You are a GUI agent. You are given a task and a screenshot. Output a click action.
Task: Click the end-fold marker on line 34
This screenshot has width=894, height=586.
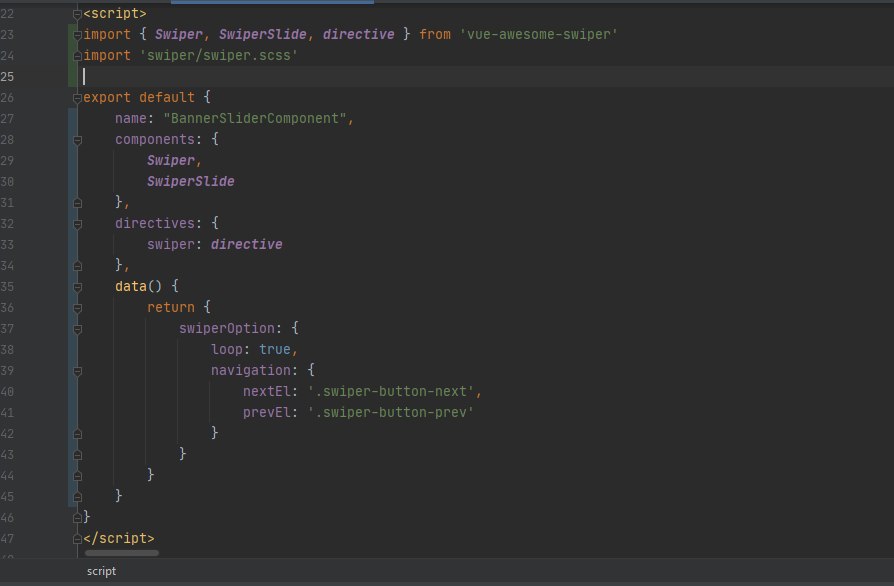[78, 266]
